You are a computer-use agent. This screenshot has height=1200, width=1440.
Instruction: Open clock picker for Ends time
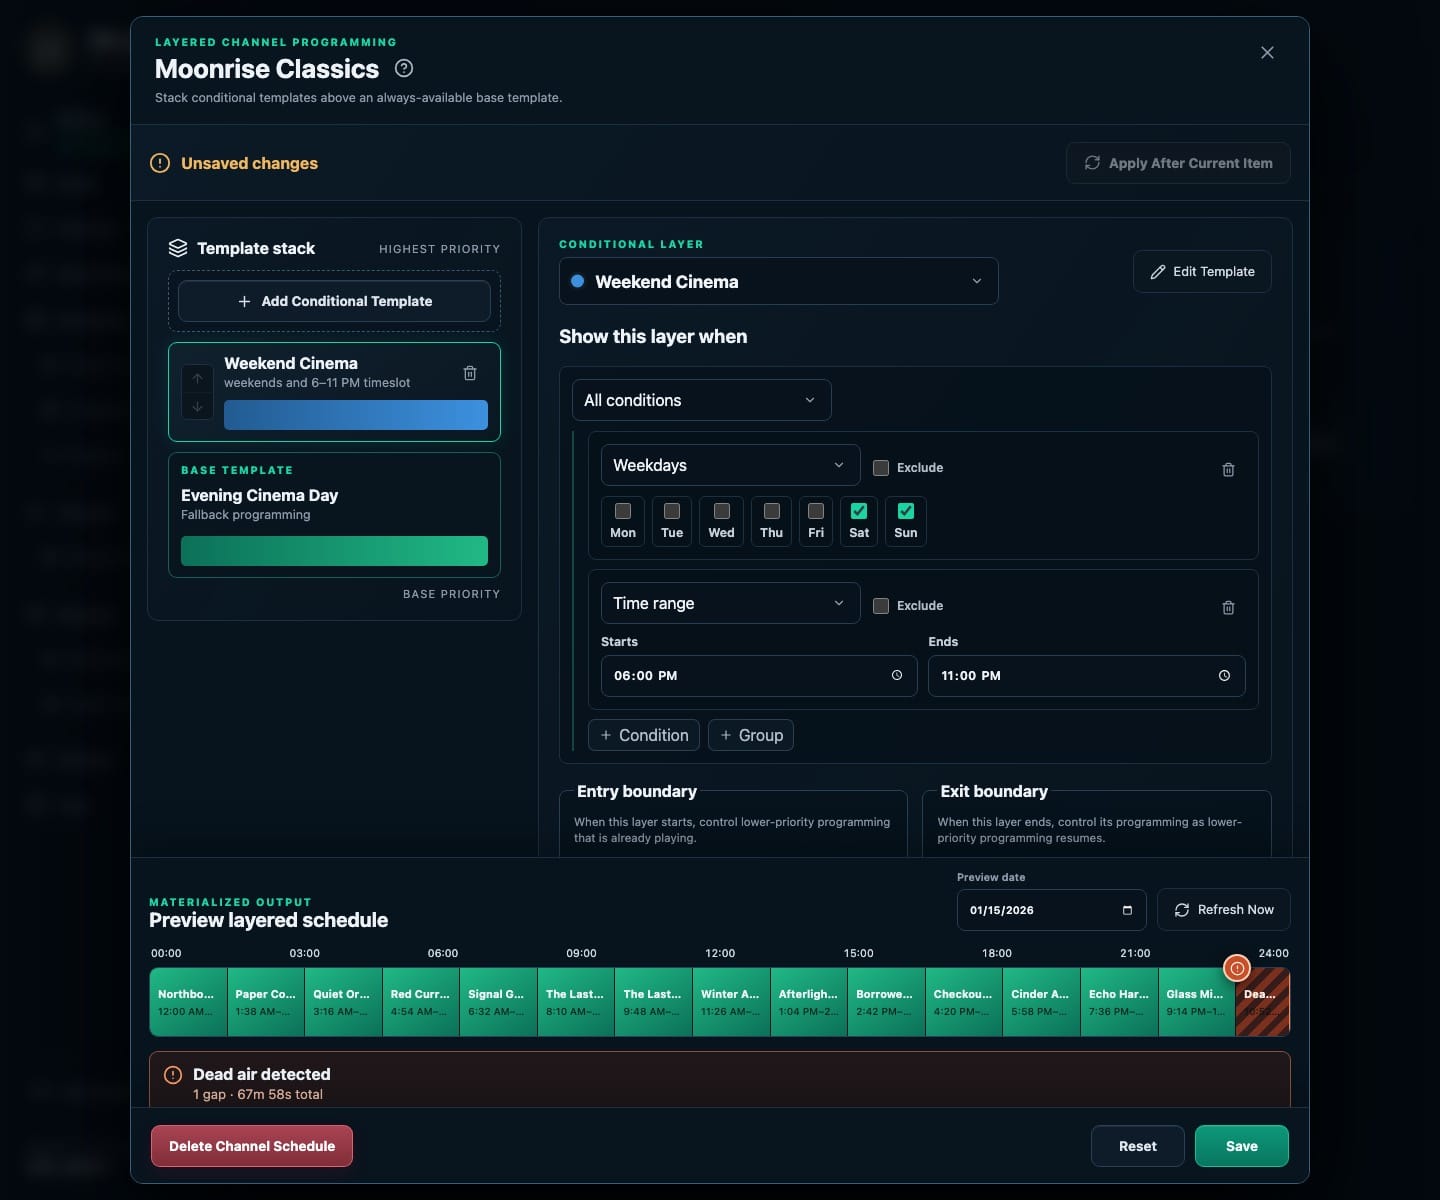pos(1224,675)
